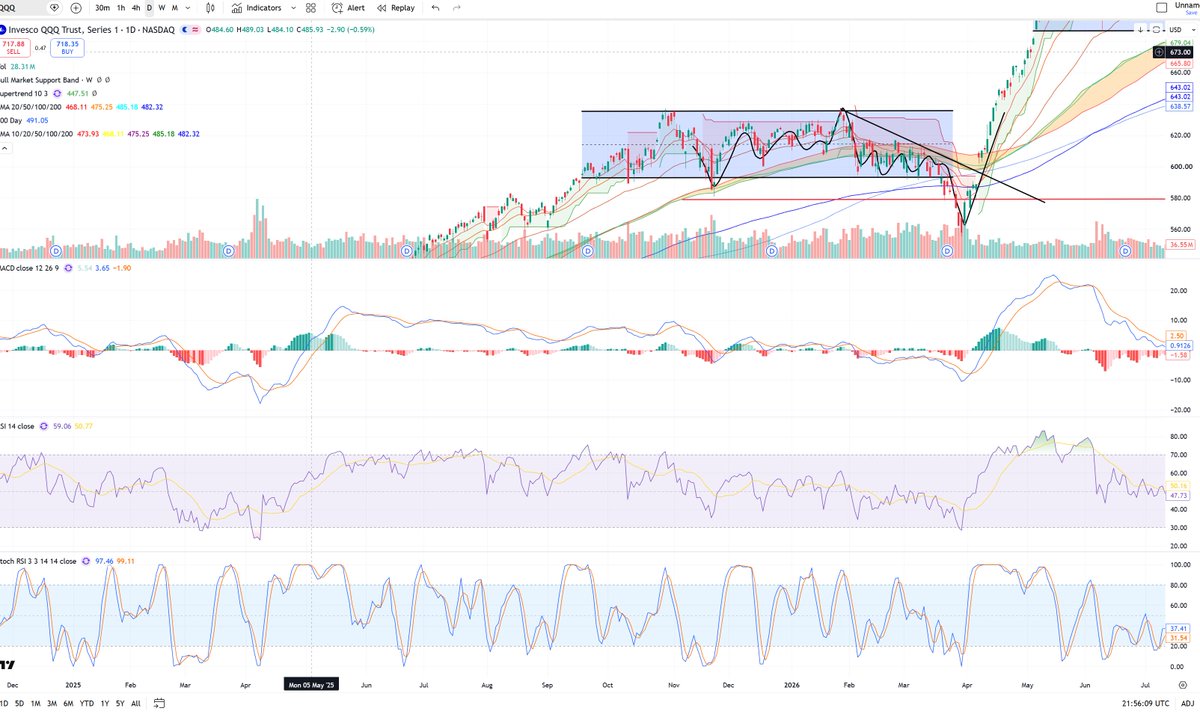Click the 717.88 SELL button

click(15, 46)
